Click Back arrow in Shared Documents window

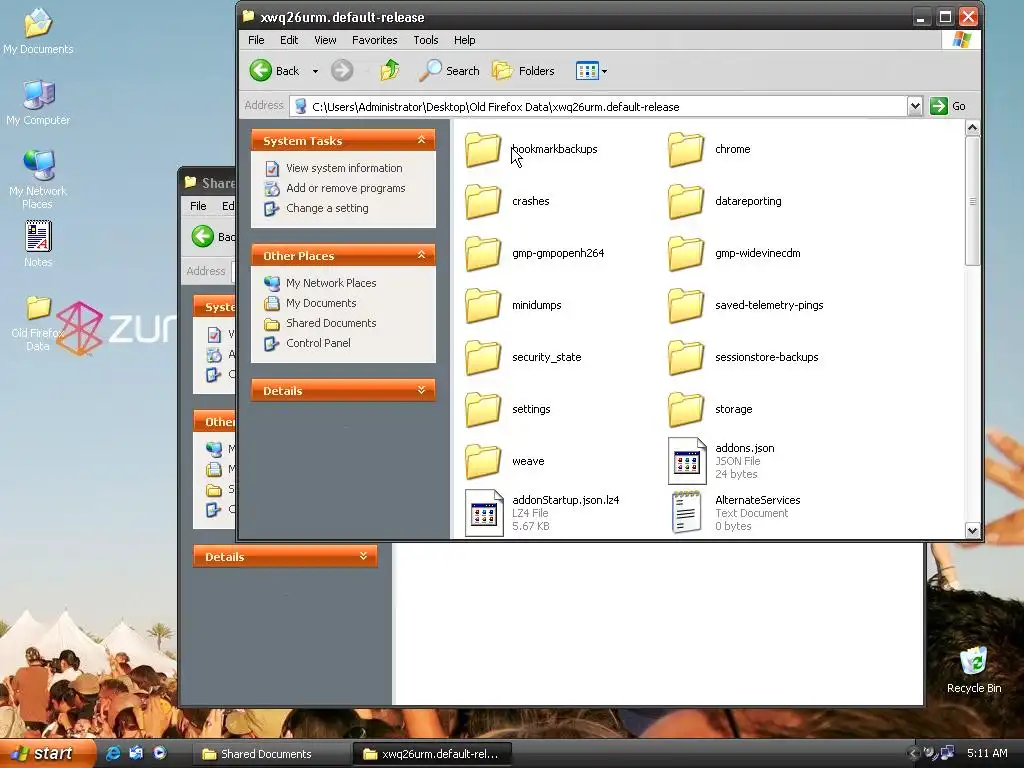click(x=203, y=236)
